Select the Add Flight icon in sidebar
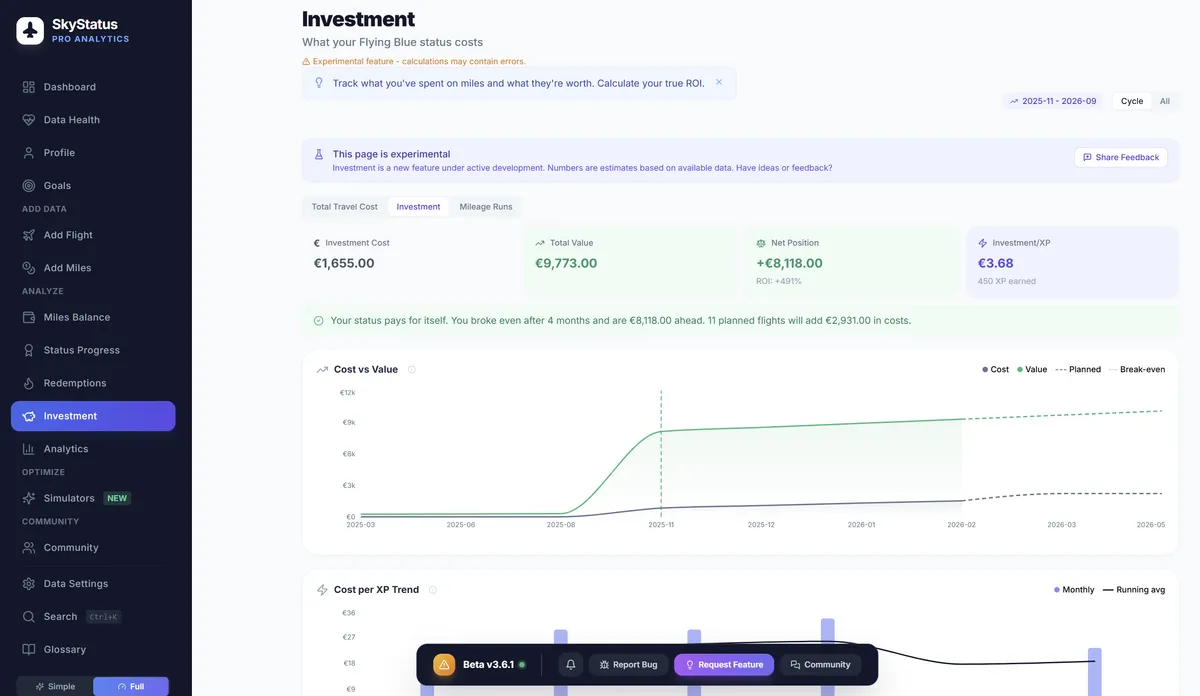The width and height of the screenshot is (1200, 696). (x=28, y=234)
